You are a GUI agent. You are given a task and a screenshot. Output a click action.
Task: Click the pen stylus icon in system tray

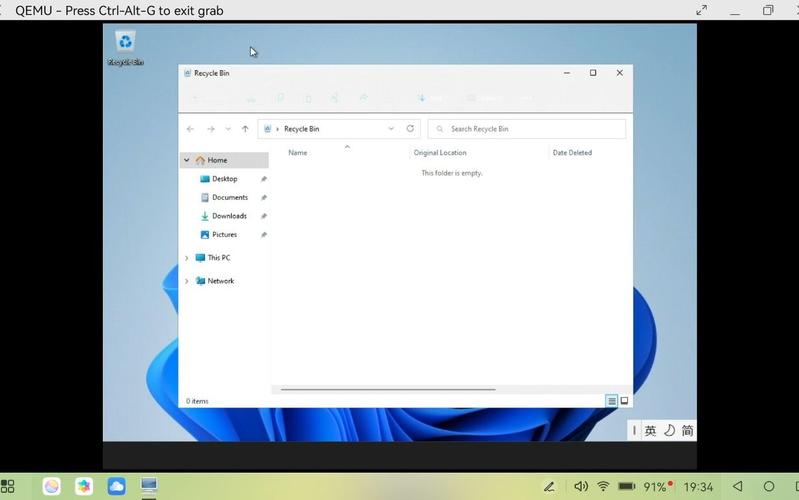tap(549, 487)
